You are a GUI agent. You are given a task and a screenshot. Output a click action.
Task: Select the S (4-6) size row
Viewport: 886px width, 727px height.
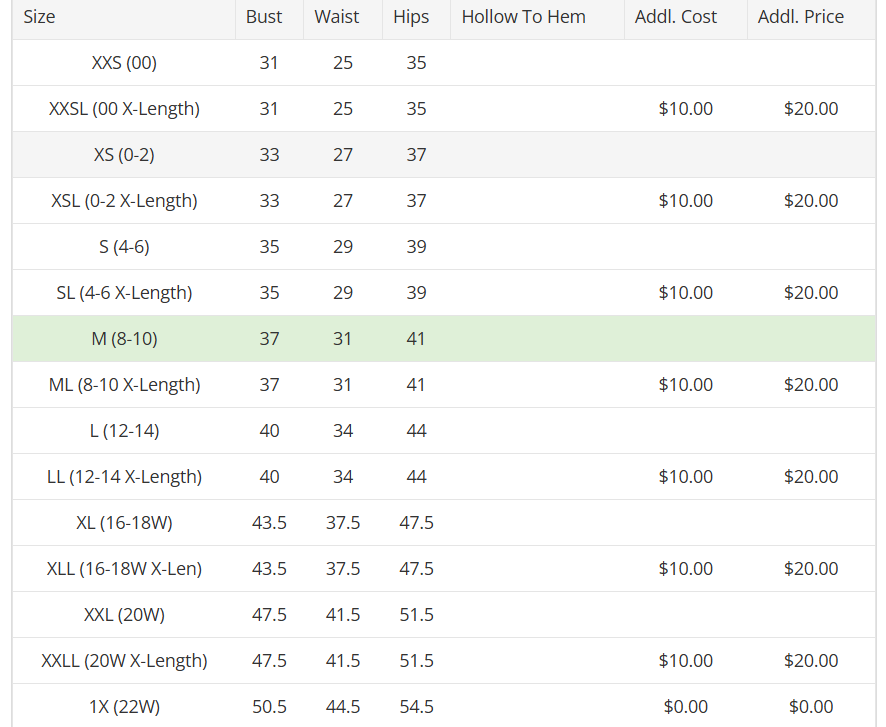point(444,247)
